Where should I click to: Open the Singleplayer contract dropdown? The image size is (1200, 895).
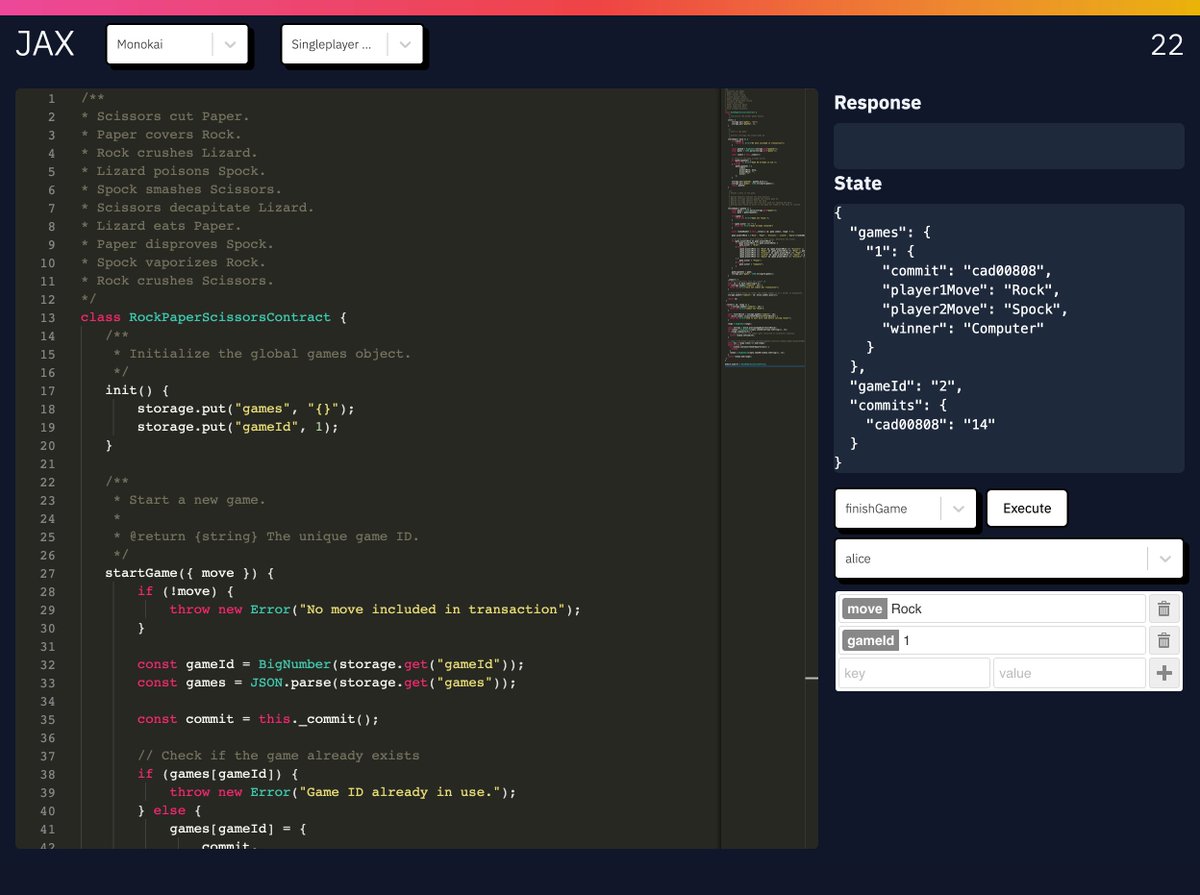[x=352, y=44]
